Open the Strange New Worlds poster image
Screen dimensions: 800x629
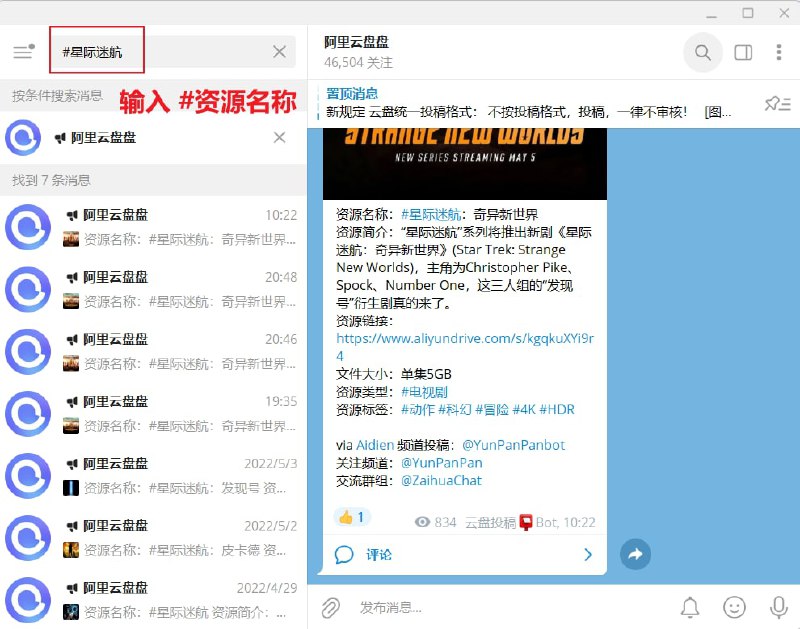point(465,164)
